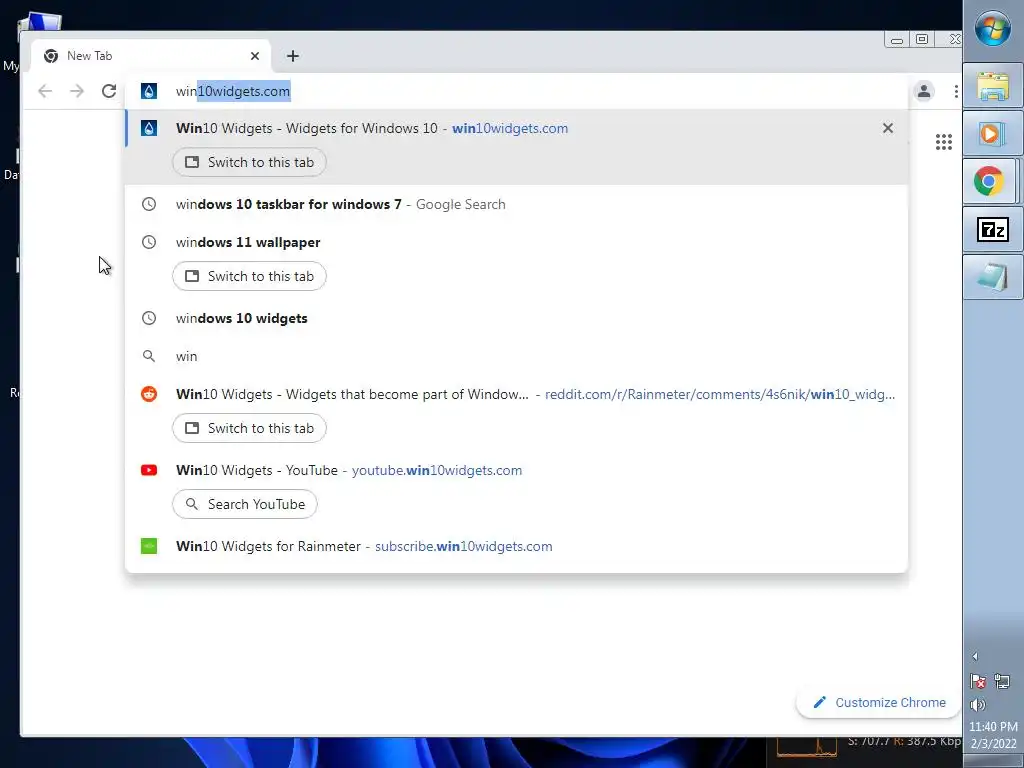Open the Windows Start orb
This screenshot has width=1024, height=768.
coord(993,29)
